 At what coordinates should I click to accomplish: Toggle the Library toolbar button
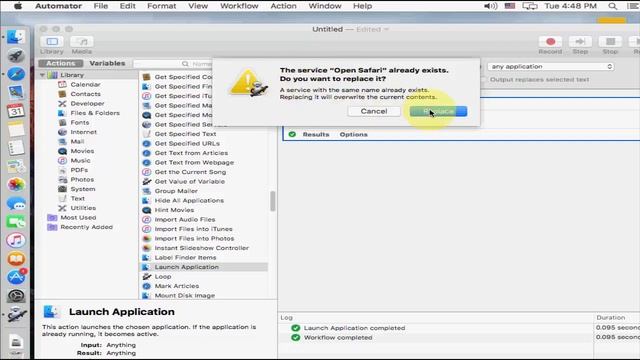[52, 45]
